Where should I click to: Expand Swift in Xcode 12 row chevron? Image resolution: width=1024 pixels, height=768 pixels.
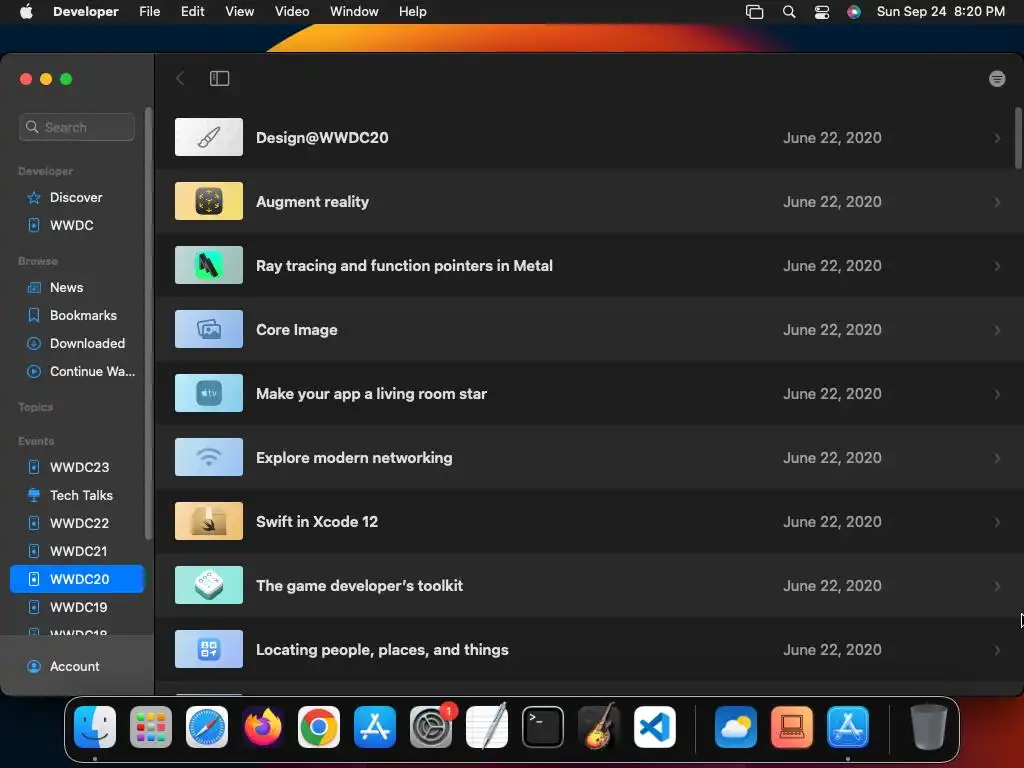(997, 522)
